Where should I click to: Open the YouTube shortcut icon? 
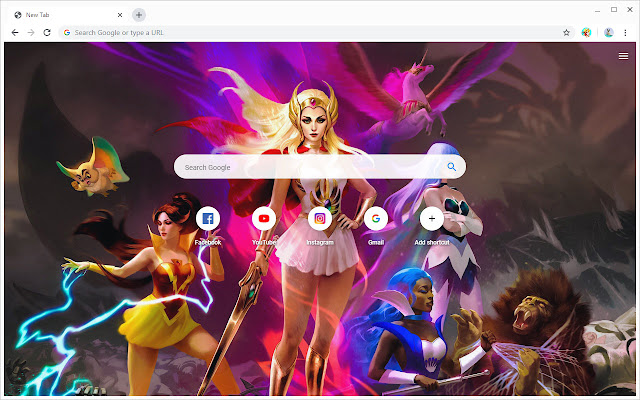coord(264,218)
